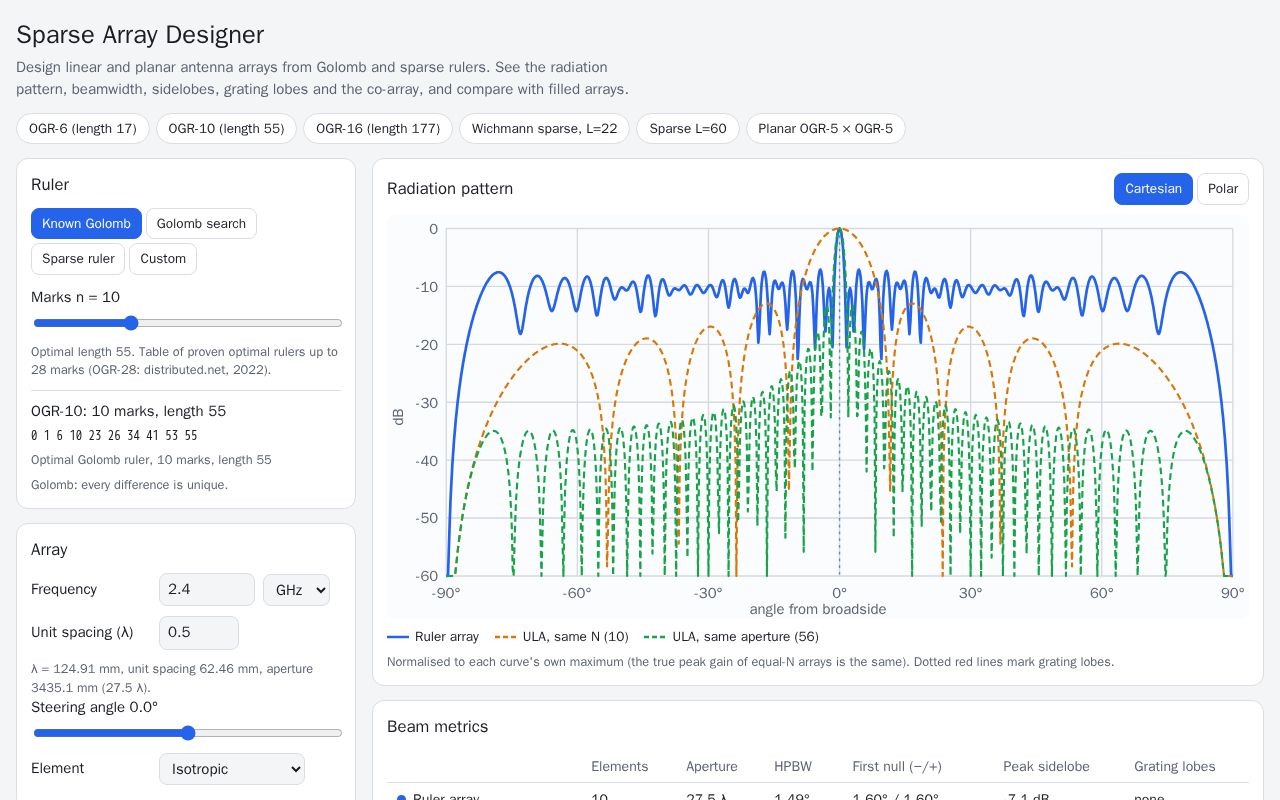Image resolution: width=1280 pixels, height=800 pixels.
Task: Adjust the Steering angle slider
Action: point(188,733)
